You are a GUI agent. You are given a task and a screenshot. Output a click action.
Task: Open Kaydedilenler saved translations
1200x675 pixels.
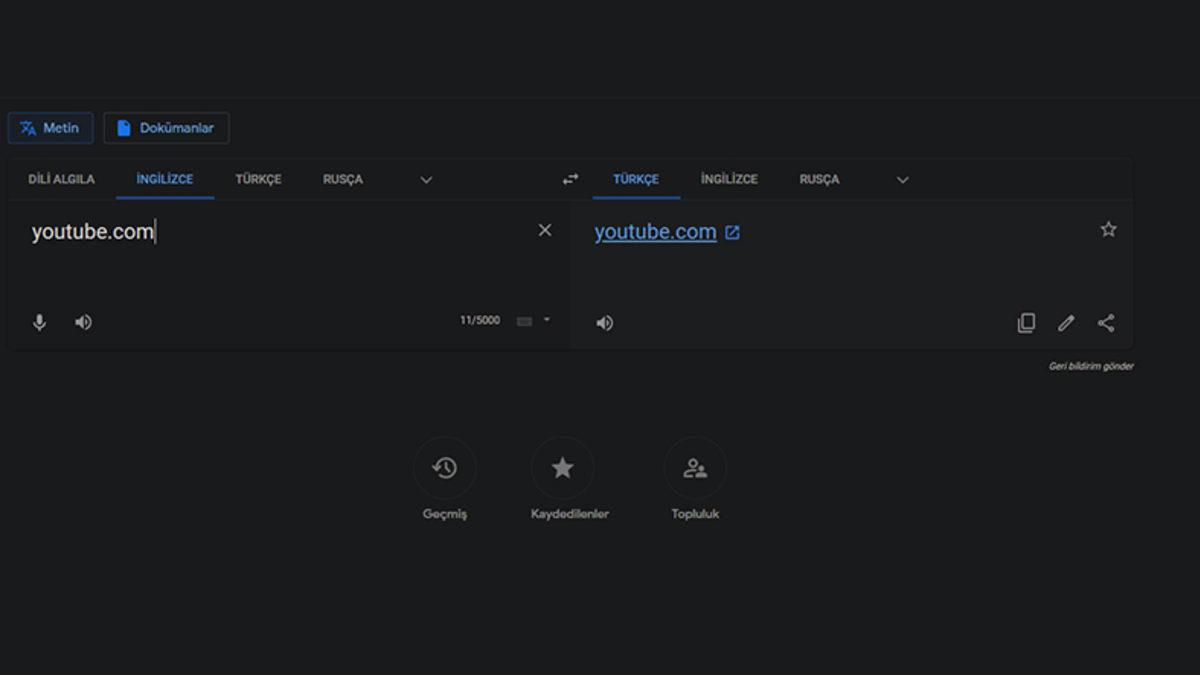tap(563, 468)
